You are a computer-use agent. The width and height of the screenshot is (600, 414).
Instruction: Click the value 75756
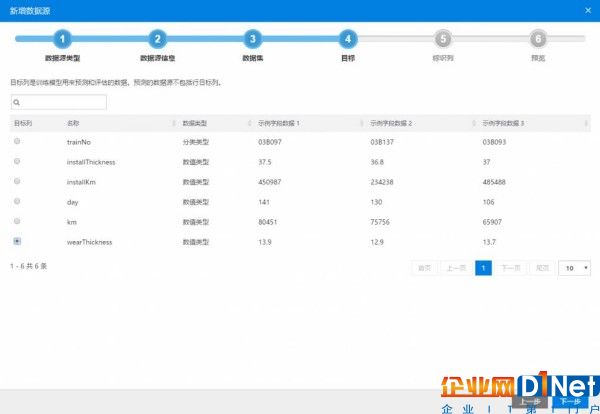pyautogui.click(x=380, y=222)
